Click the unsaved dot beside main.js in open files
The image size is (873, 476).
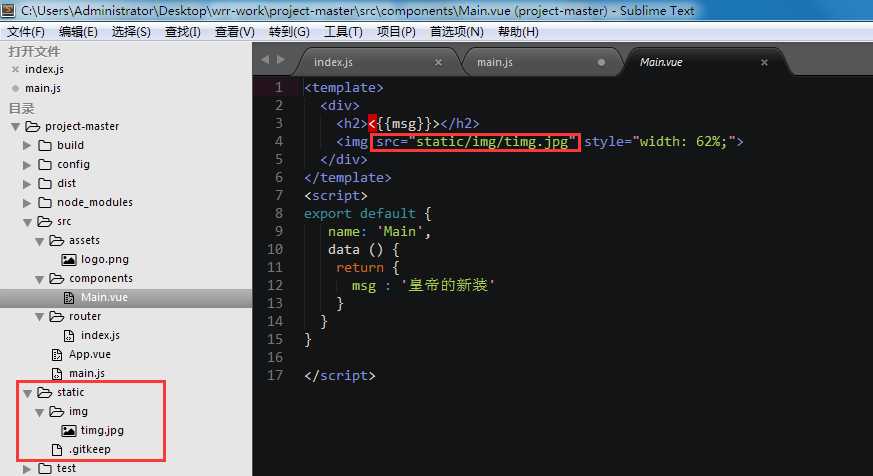pyautogui.click(x=15, y=89)
